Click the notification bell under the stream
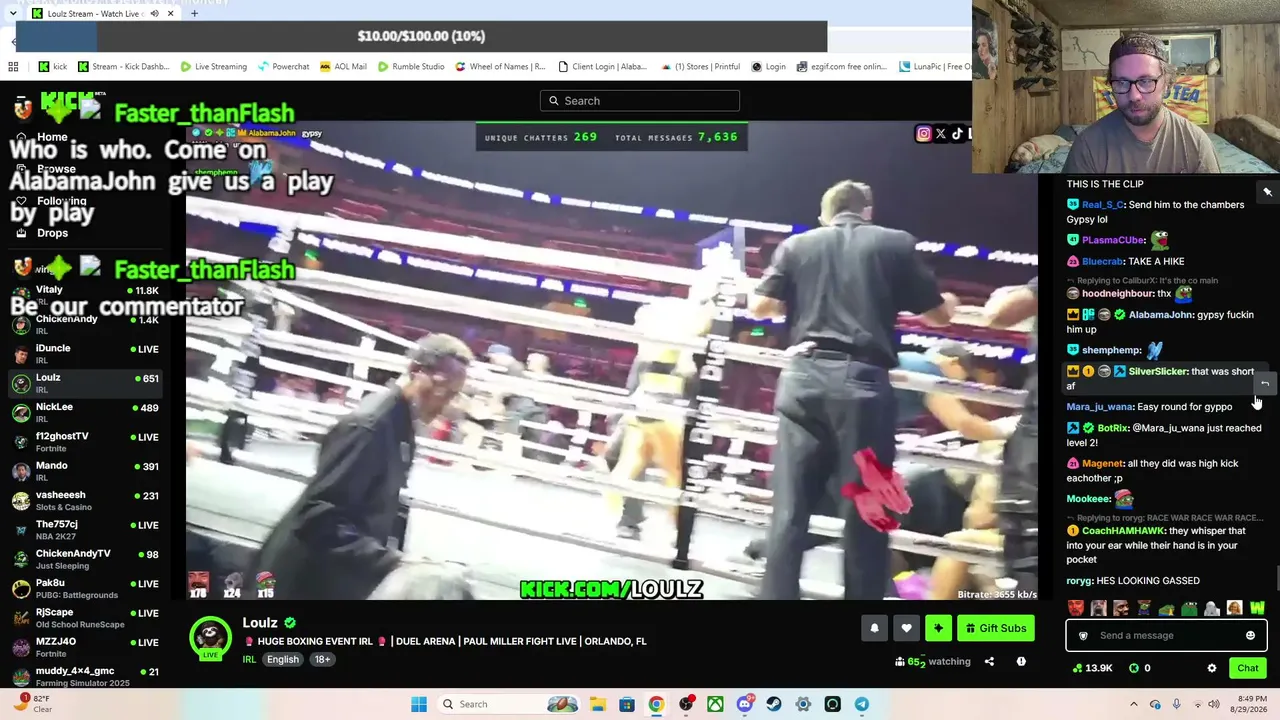The height and width of the screenshot is (720, 1280). click(874, 628)
